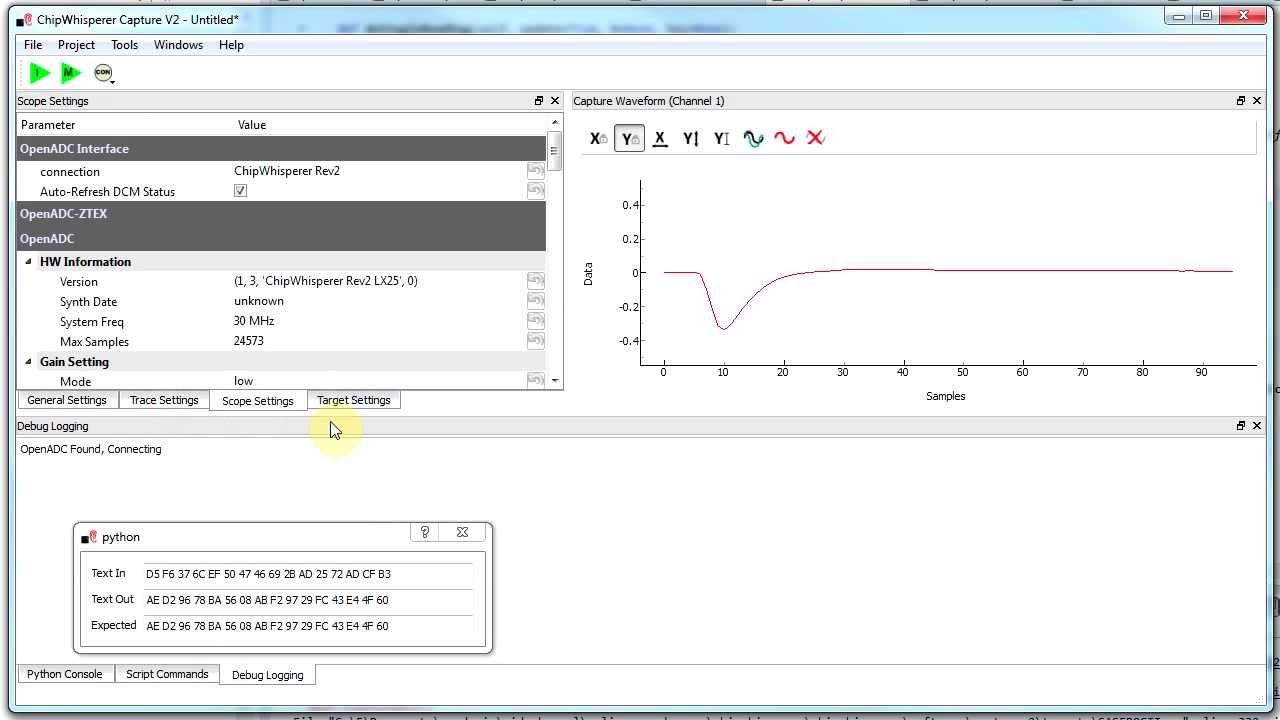Minimize the ChipWhisperer Capture window
Image resolution: width=1280 pixels, height=720 pixels.
pos(1177,15)
